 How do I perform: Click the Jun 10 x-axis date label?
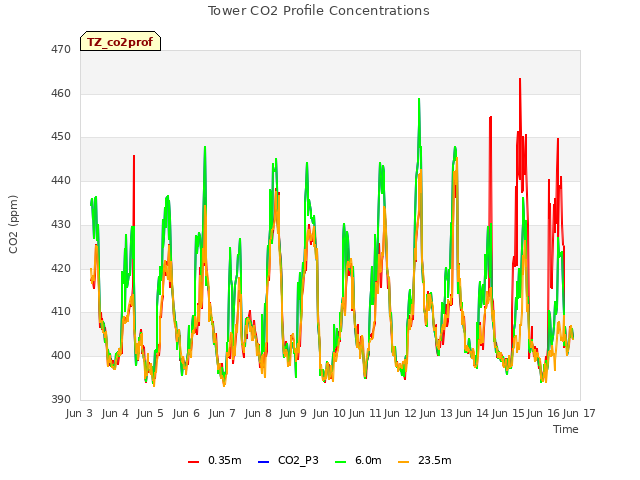[x=329, y=413]
